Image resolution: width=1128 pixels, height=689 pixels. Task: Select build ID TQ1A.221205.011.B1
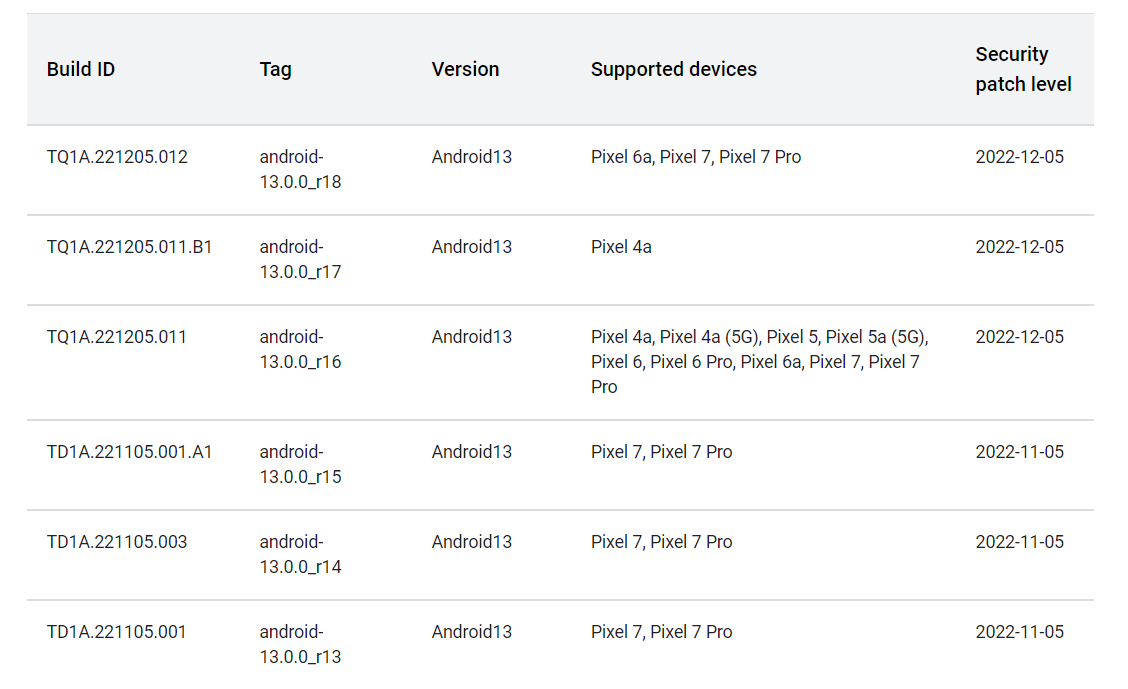(129, 247)
